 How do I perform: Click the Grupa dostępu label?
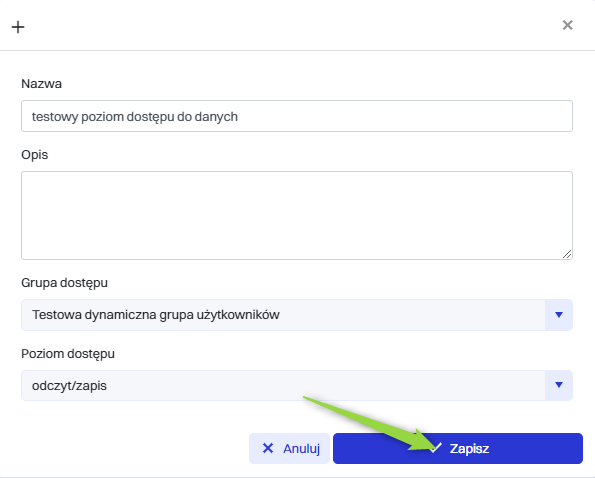pyautogui.click(x=65, y=283)
